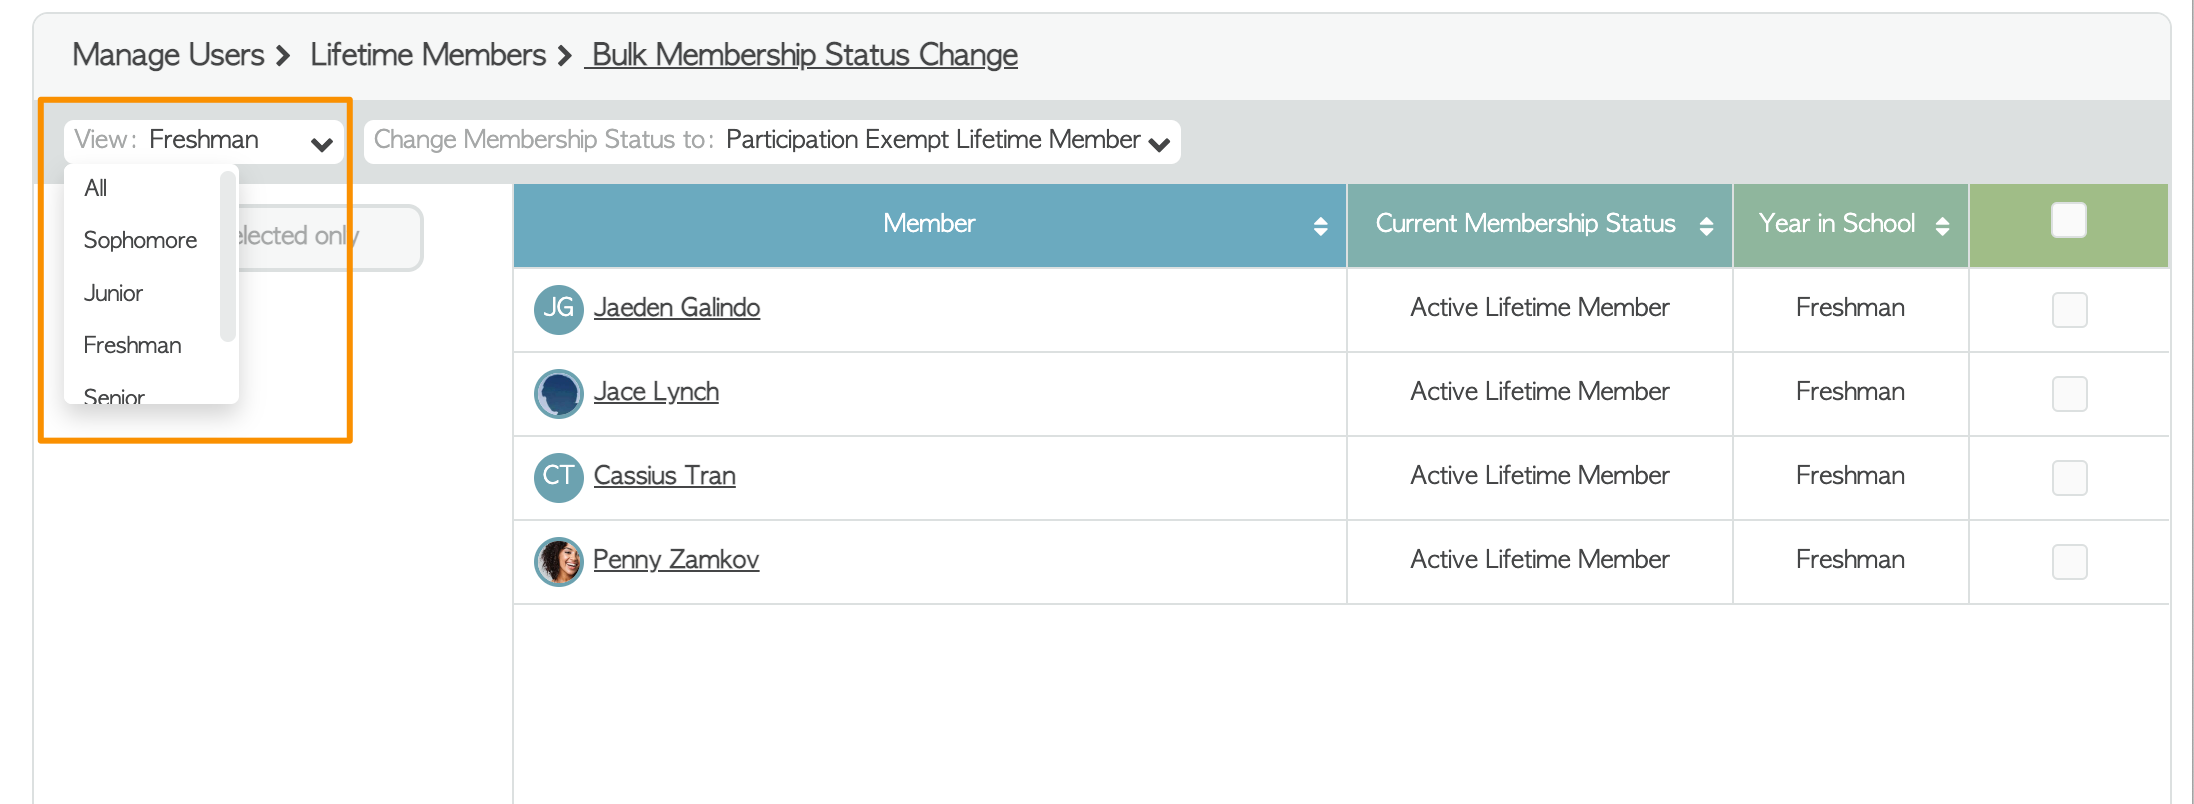Choose Sophomore from the View list
The image size is (2194, 804).
(x=140, y=240)
